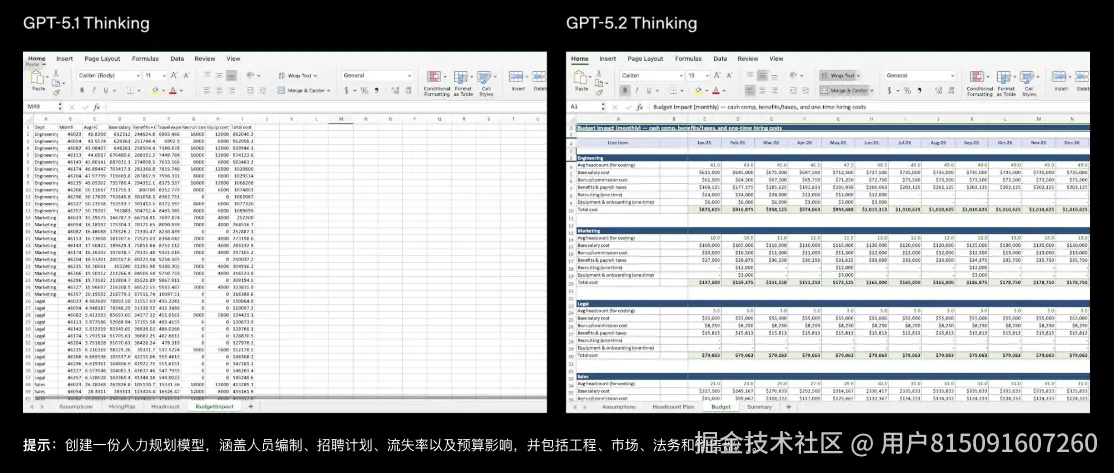Click red font color swatch, left window

[x=173, y=91]
